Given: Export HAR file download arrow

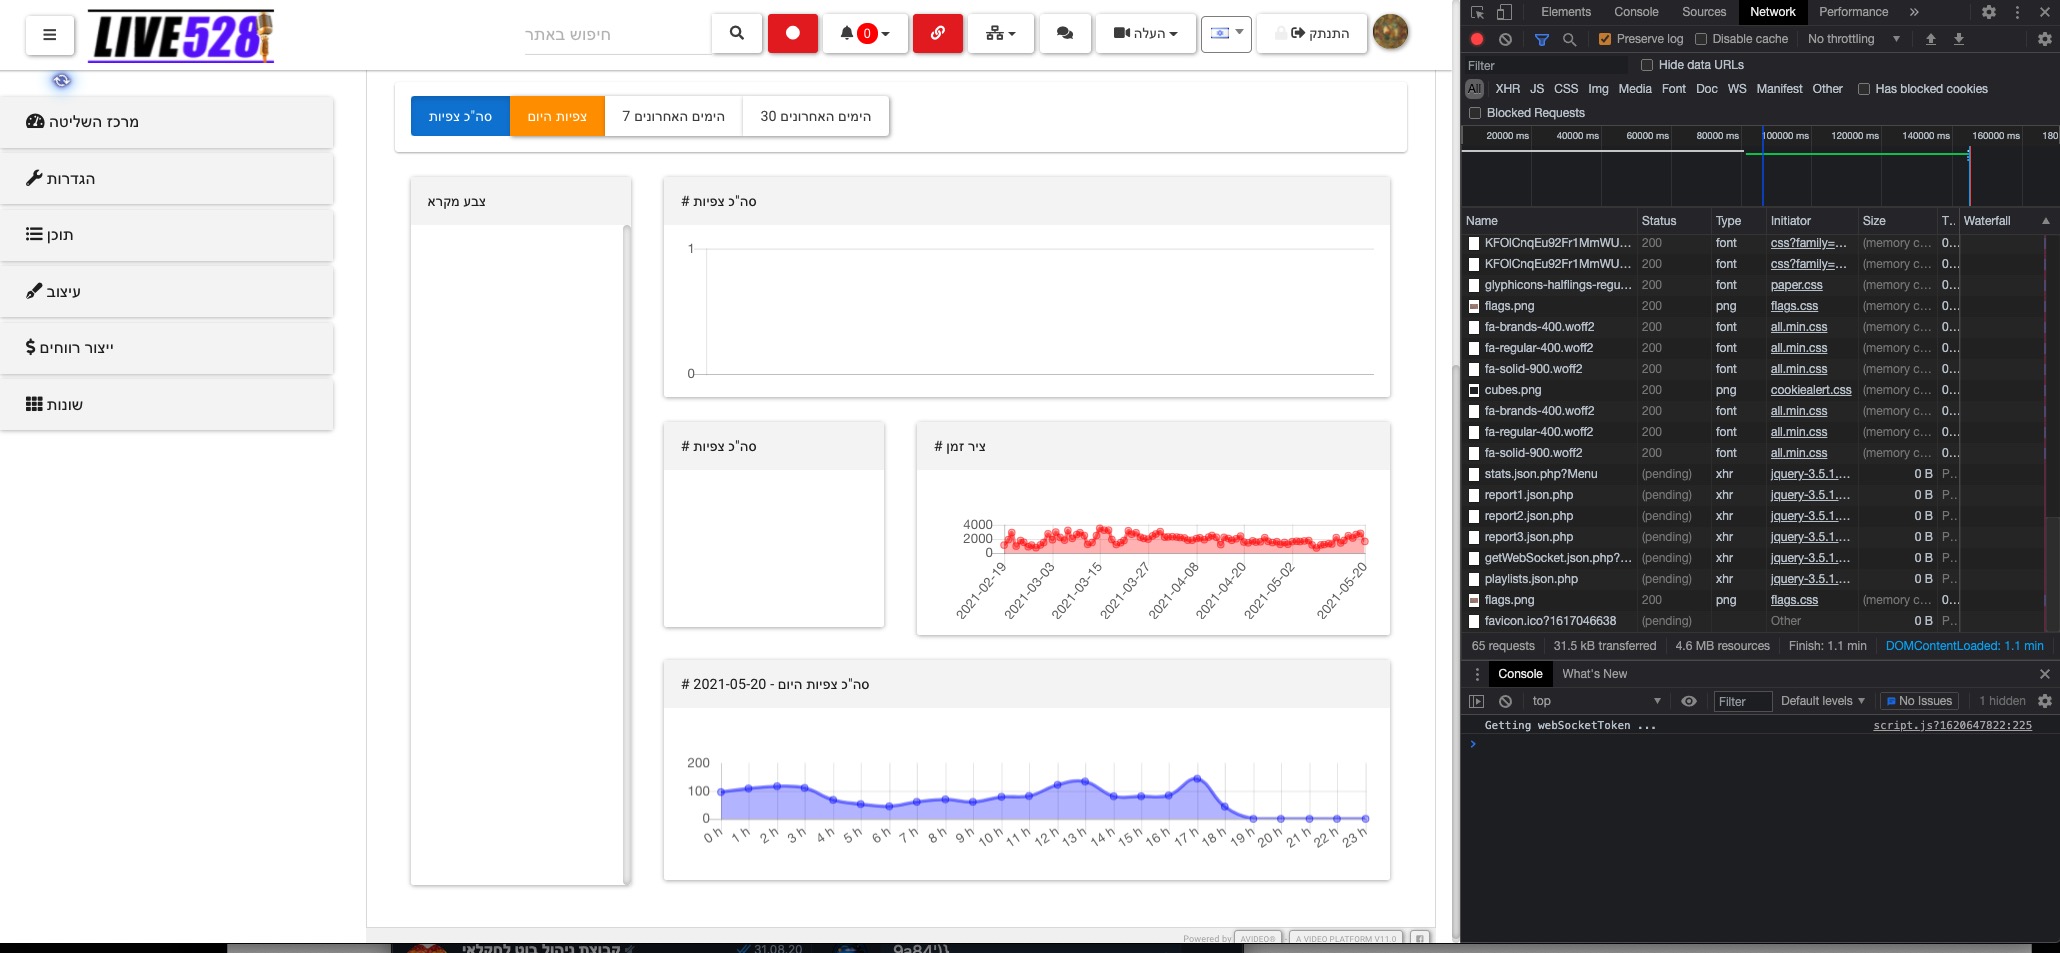Looking at the screenshot, I should [x=1959, y=39].
